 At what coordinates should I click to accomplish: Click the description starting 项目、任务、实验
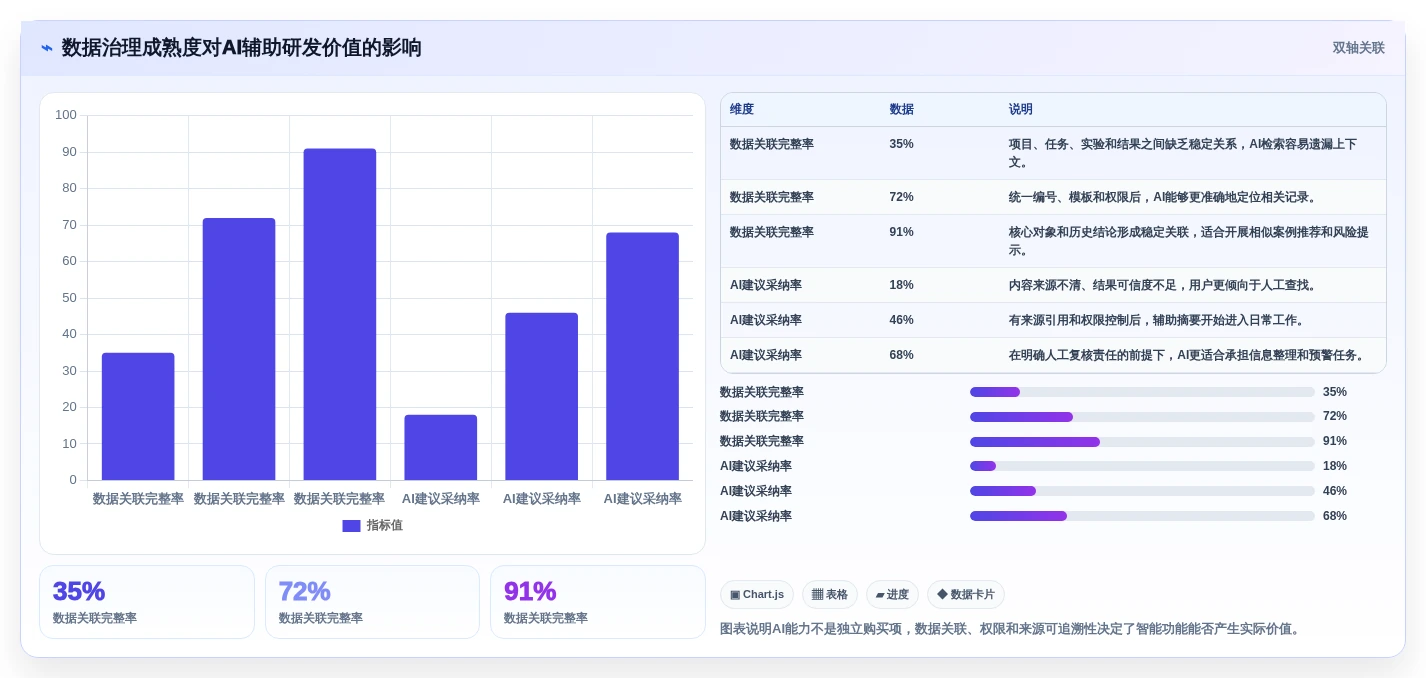coord(1183,153)
